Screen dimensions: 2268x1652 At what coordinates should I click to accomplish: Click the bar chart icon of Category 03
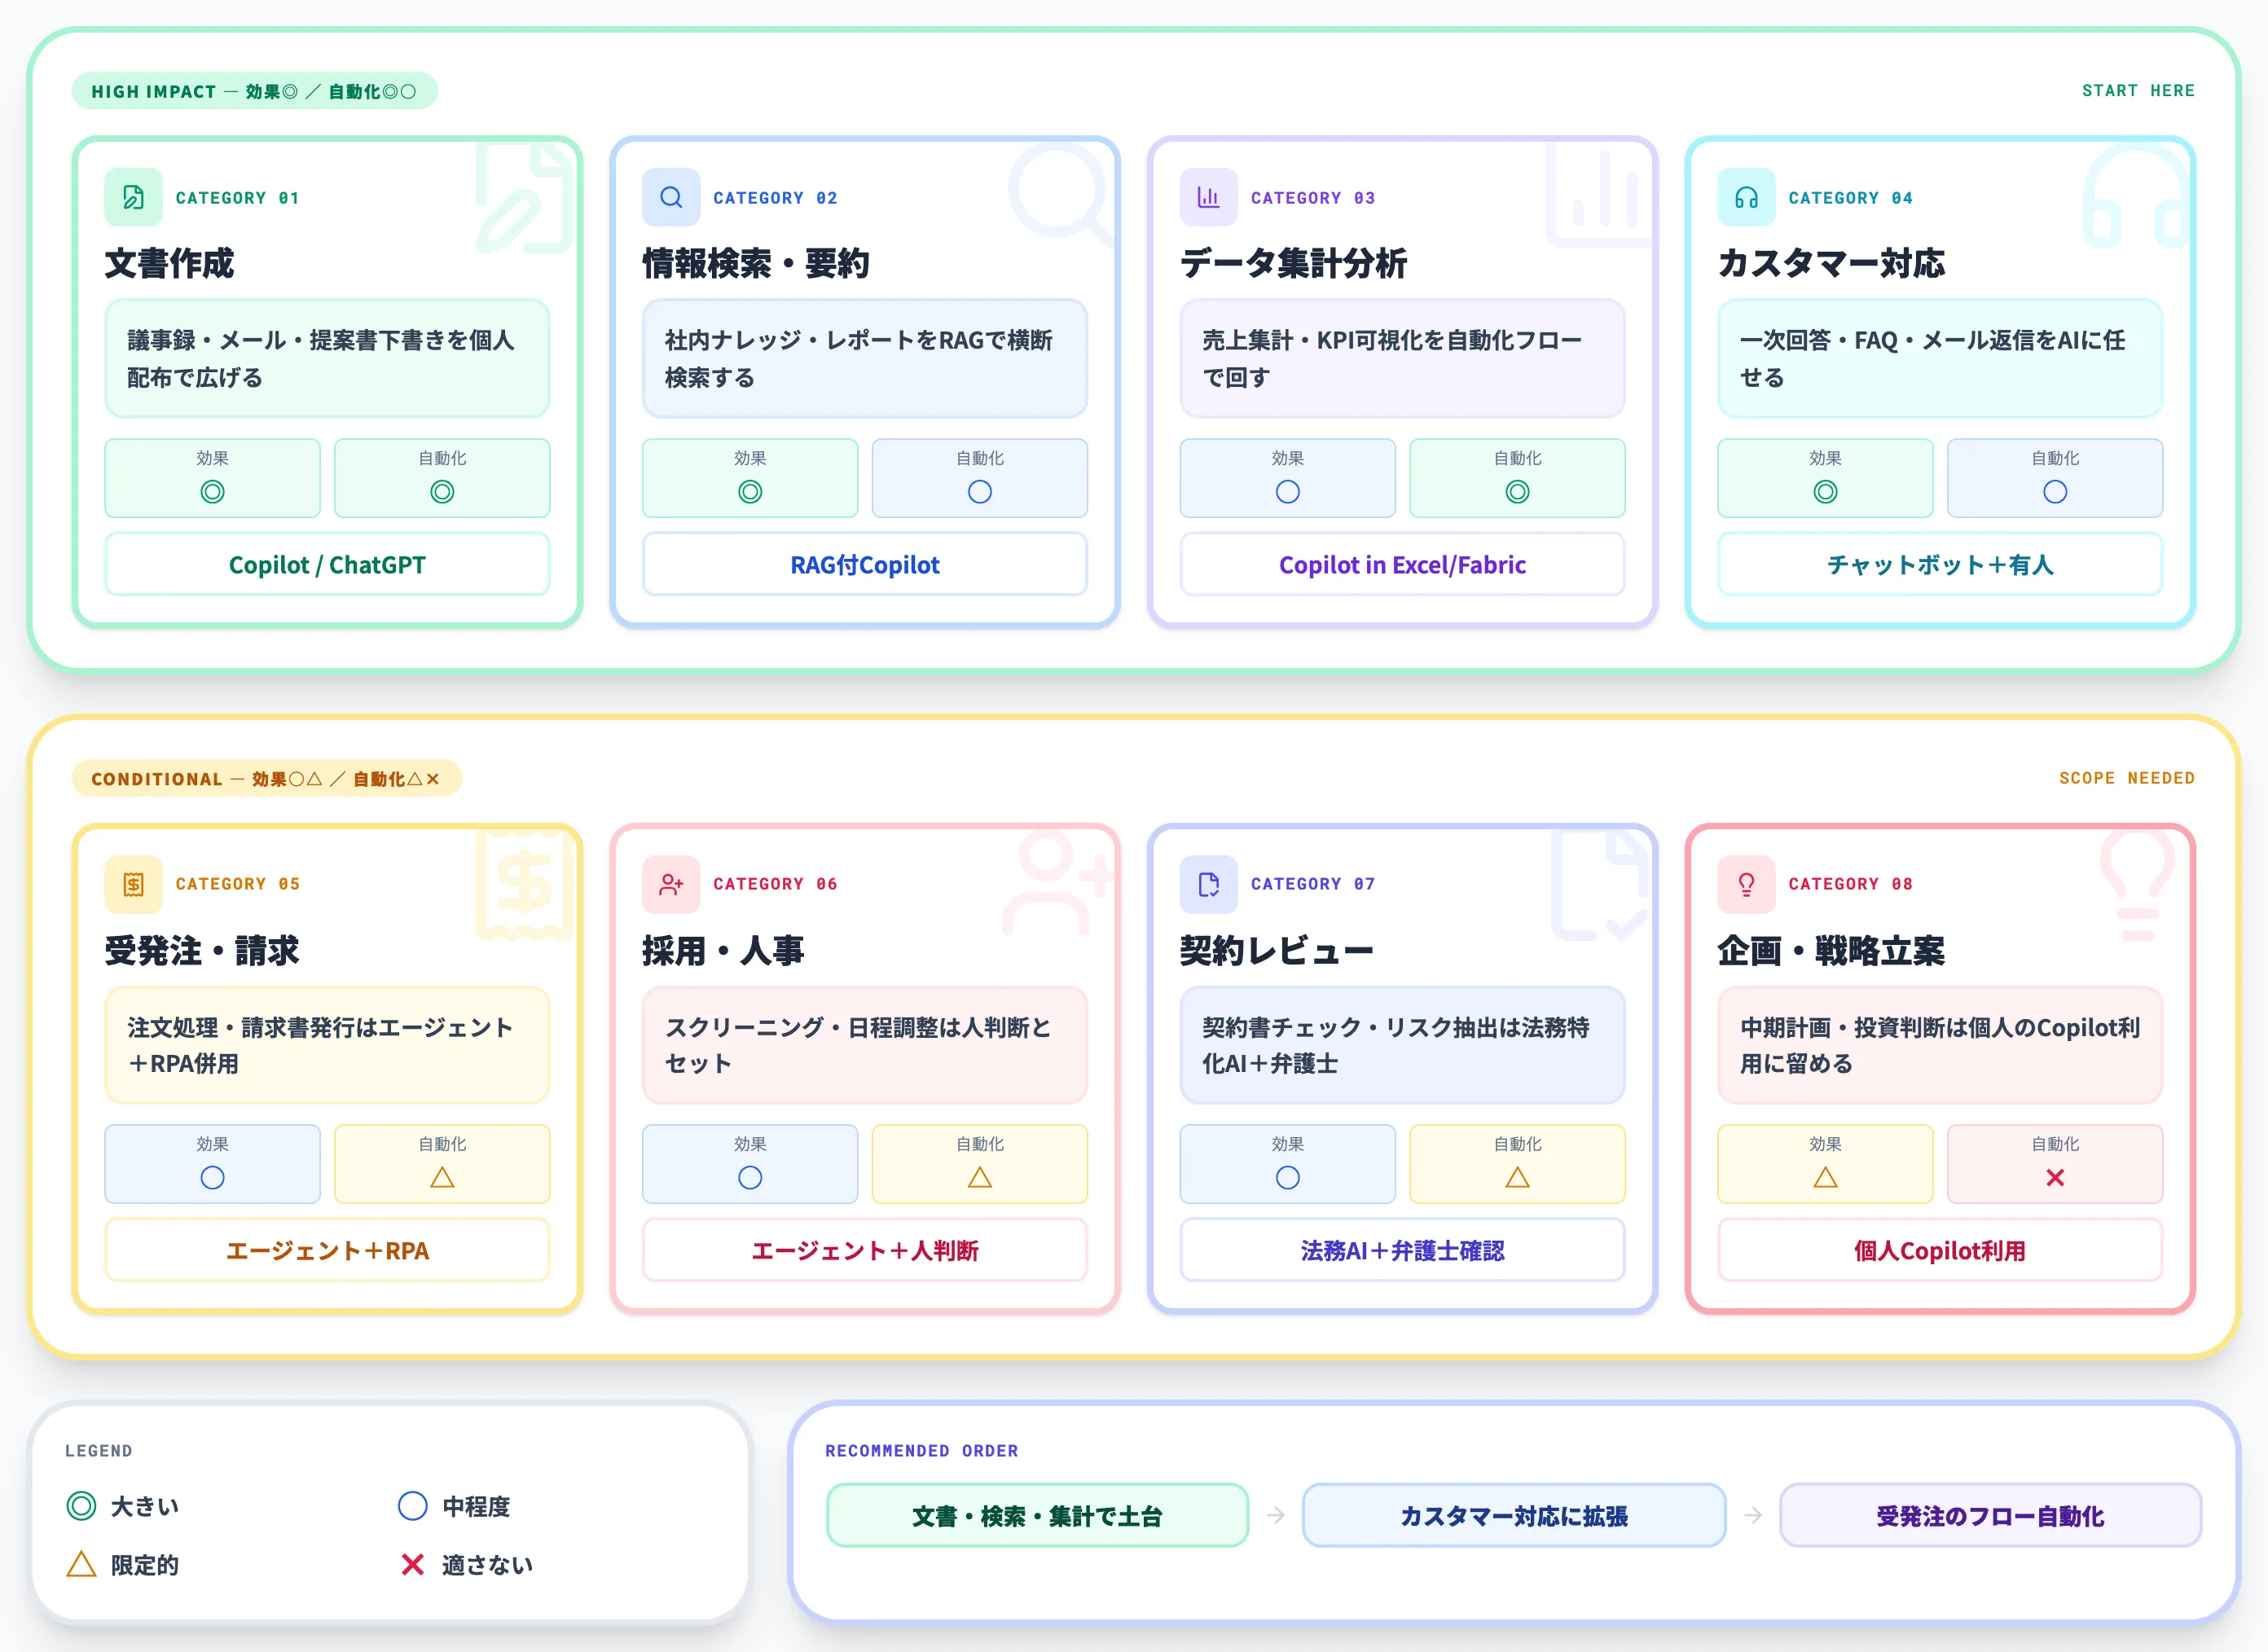click(1208, 197)
